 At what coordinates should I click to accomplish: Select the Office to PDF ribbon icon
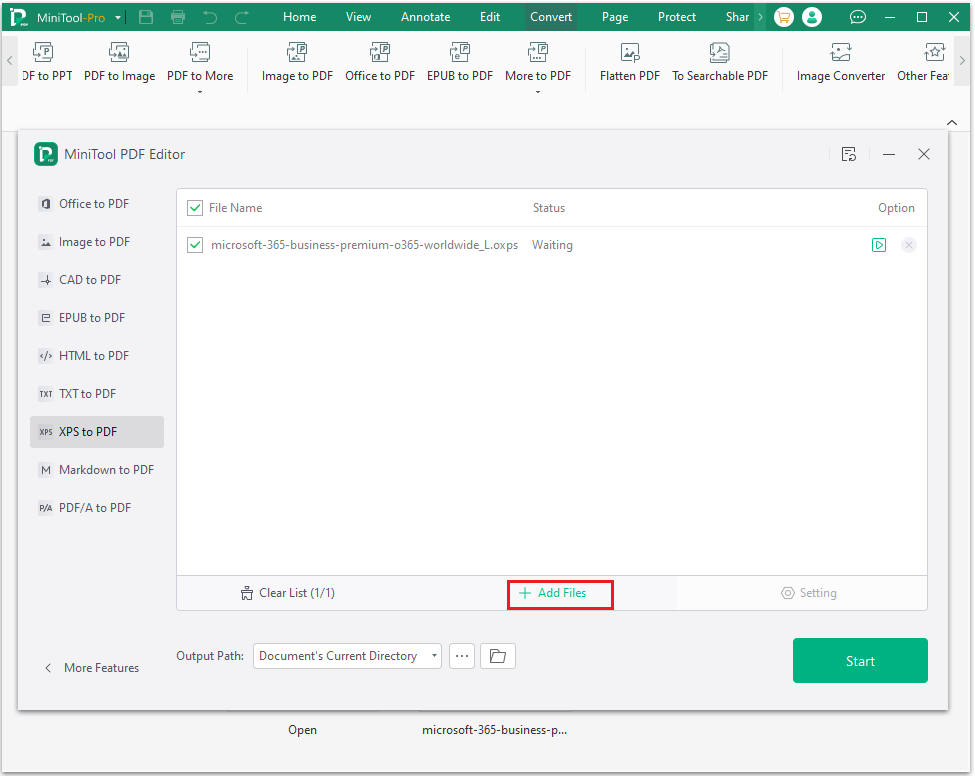[379, 53]
